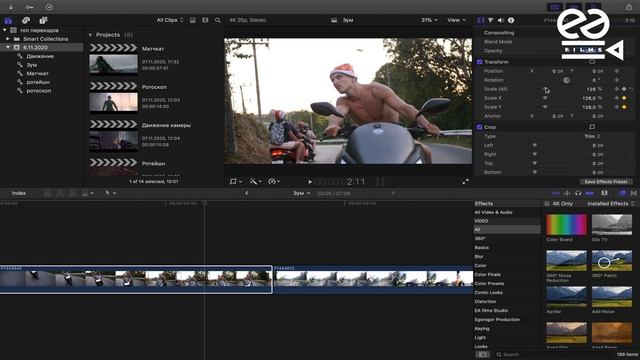Click the timeline snapping icon
This screenshot has width=640, height=360.
pyautogui.click(x=589, y=193)
